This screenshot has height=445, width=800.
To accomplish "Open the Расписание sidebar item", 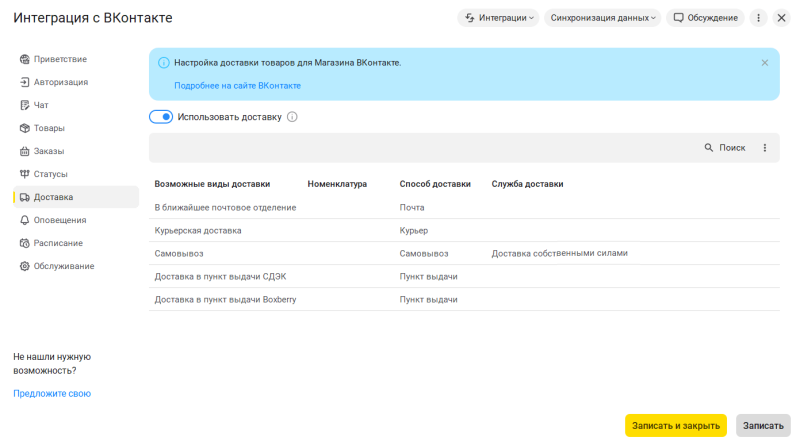I will [58, 243].
